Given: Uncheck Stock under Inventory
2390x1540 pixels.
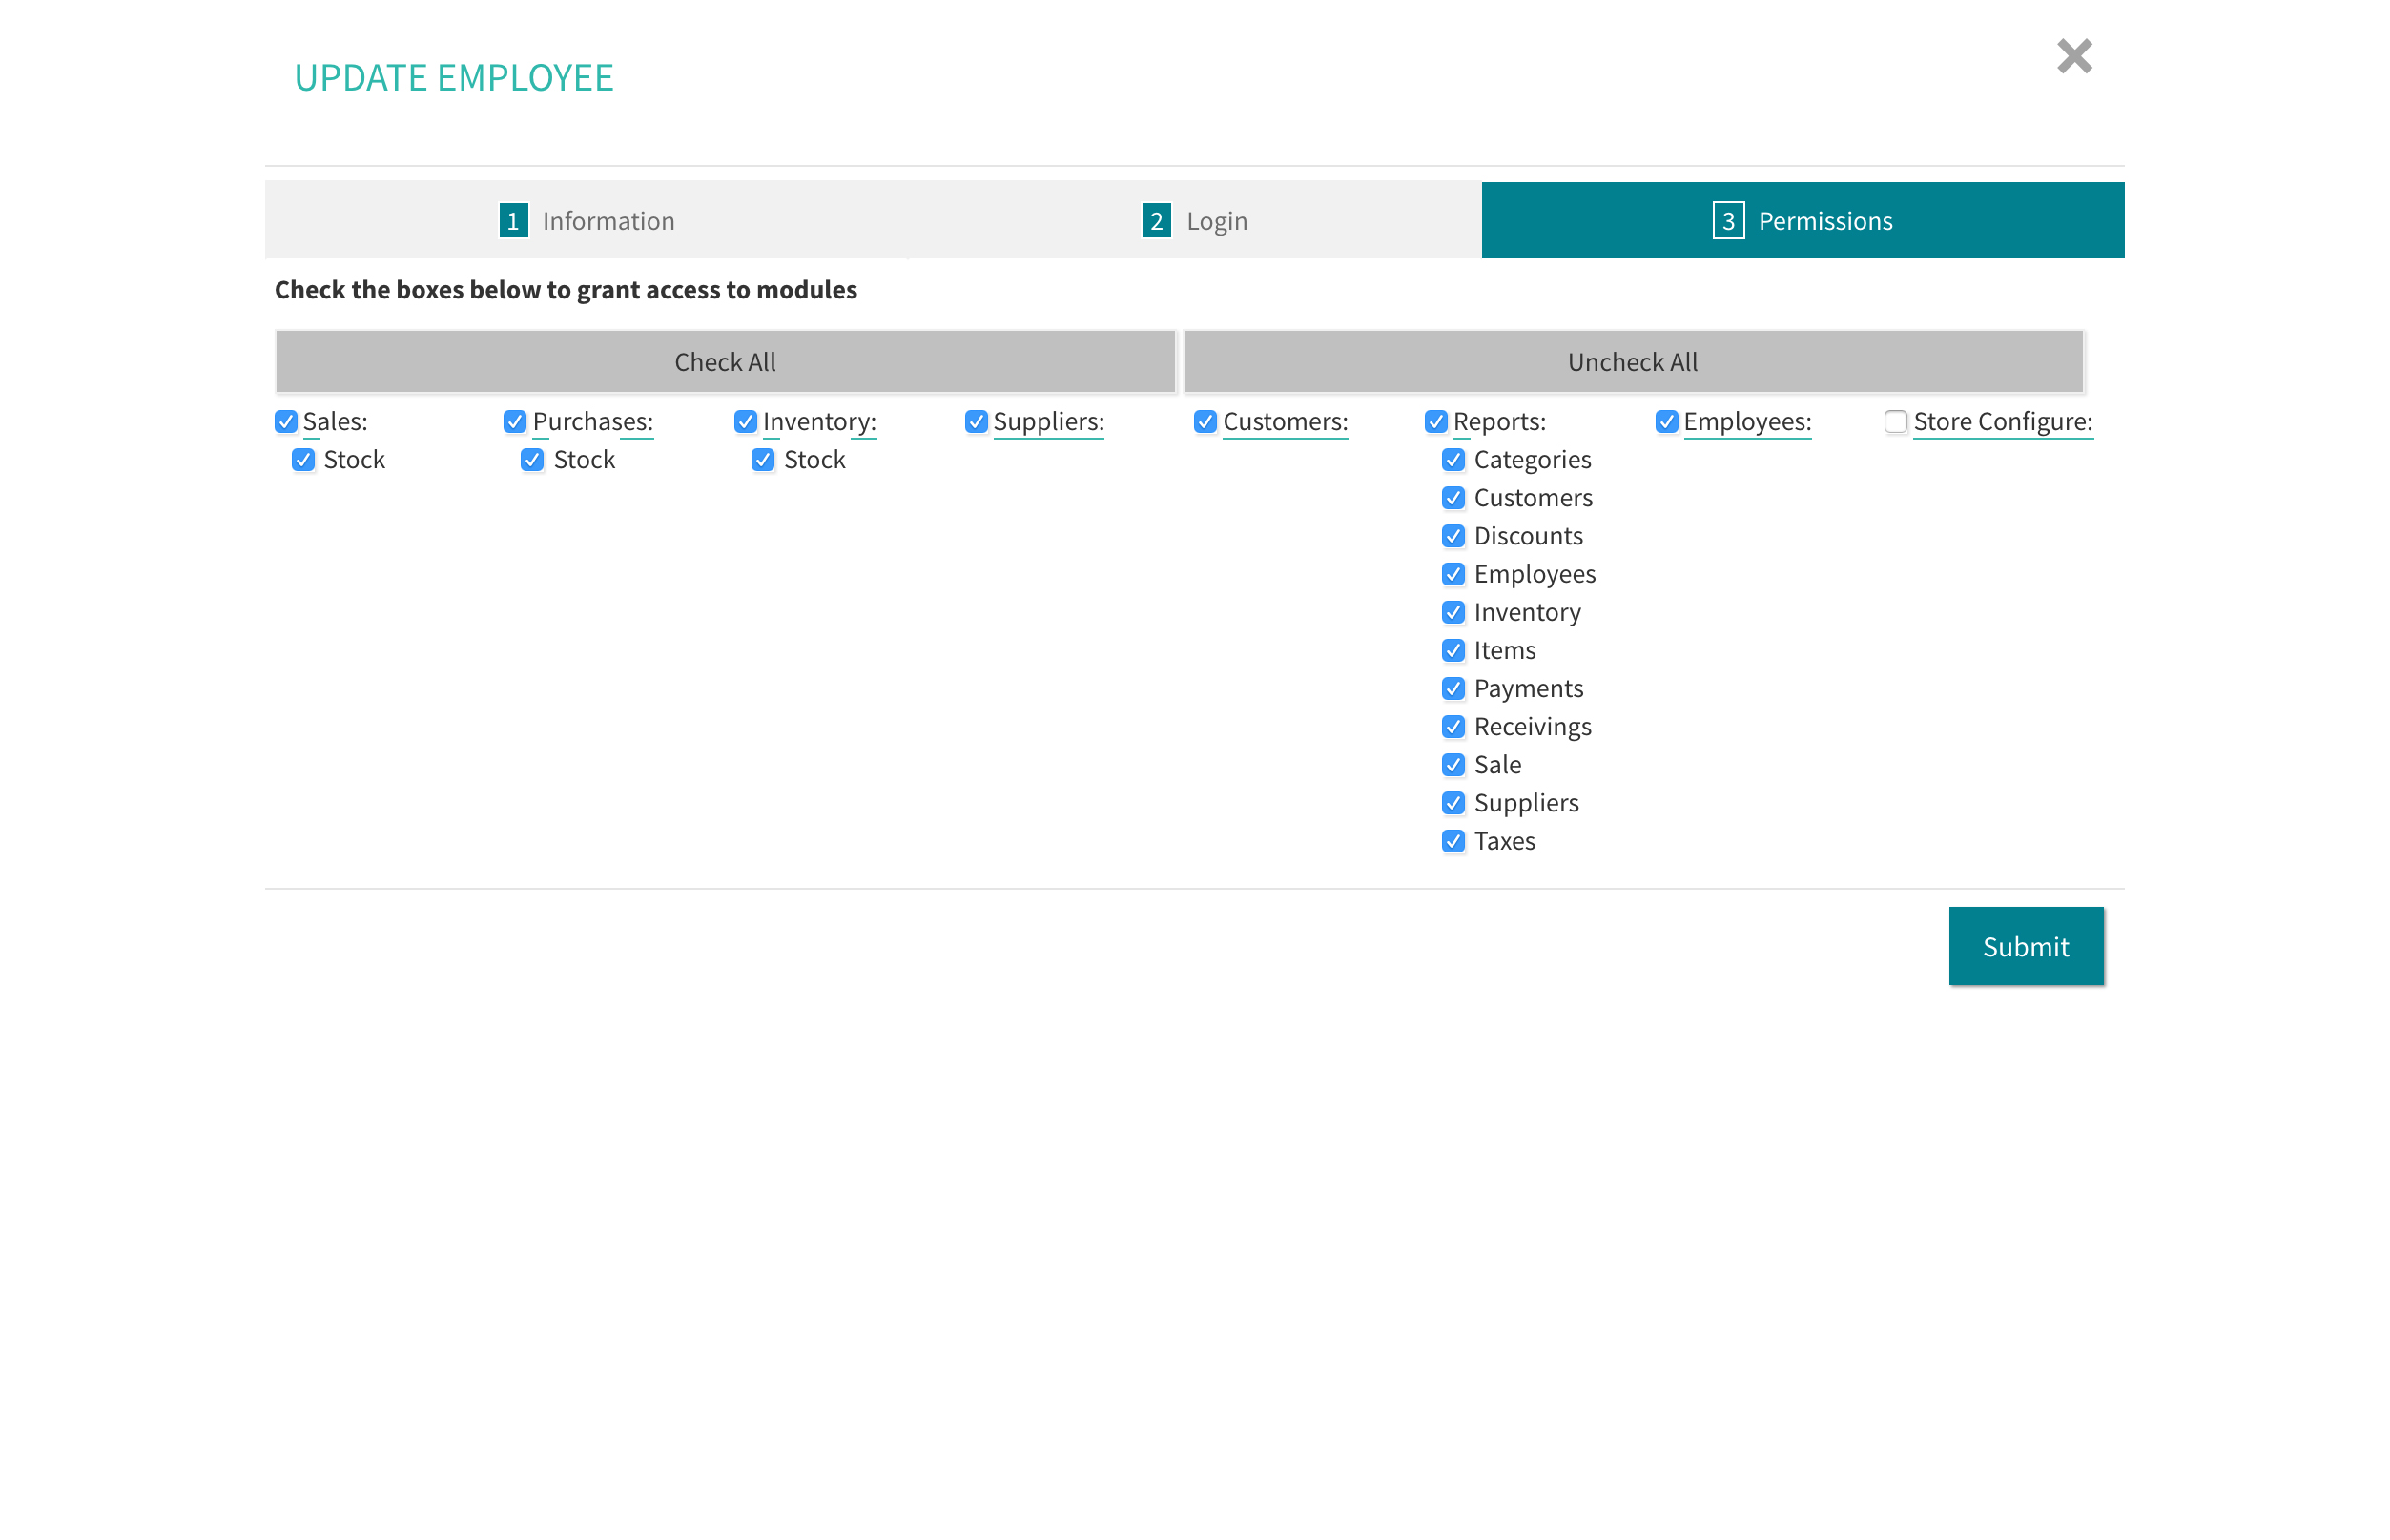Looking at the screenshot, I should [x=763, y=460].
